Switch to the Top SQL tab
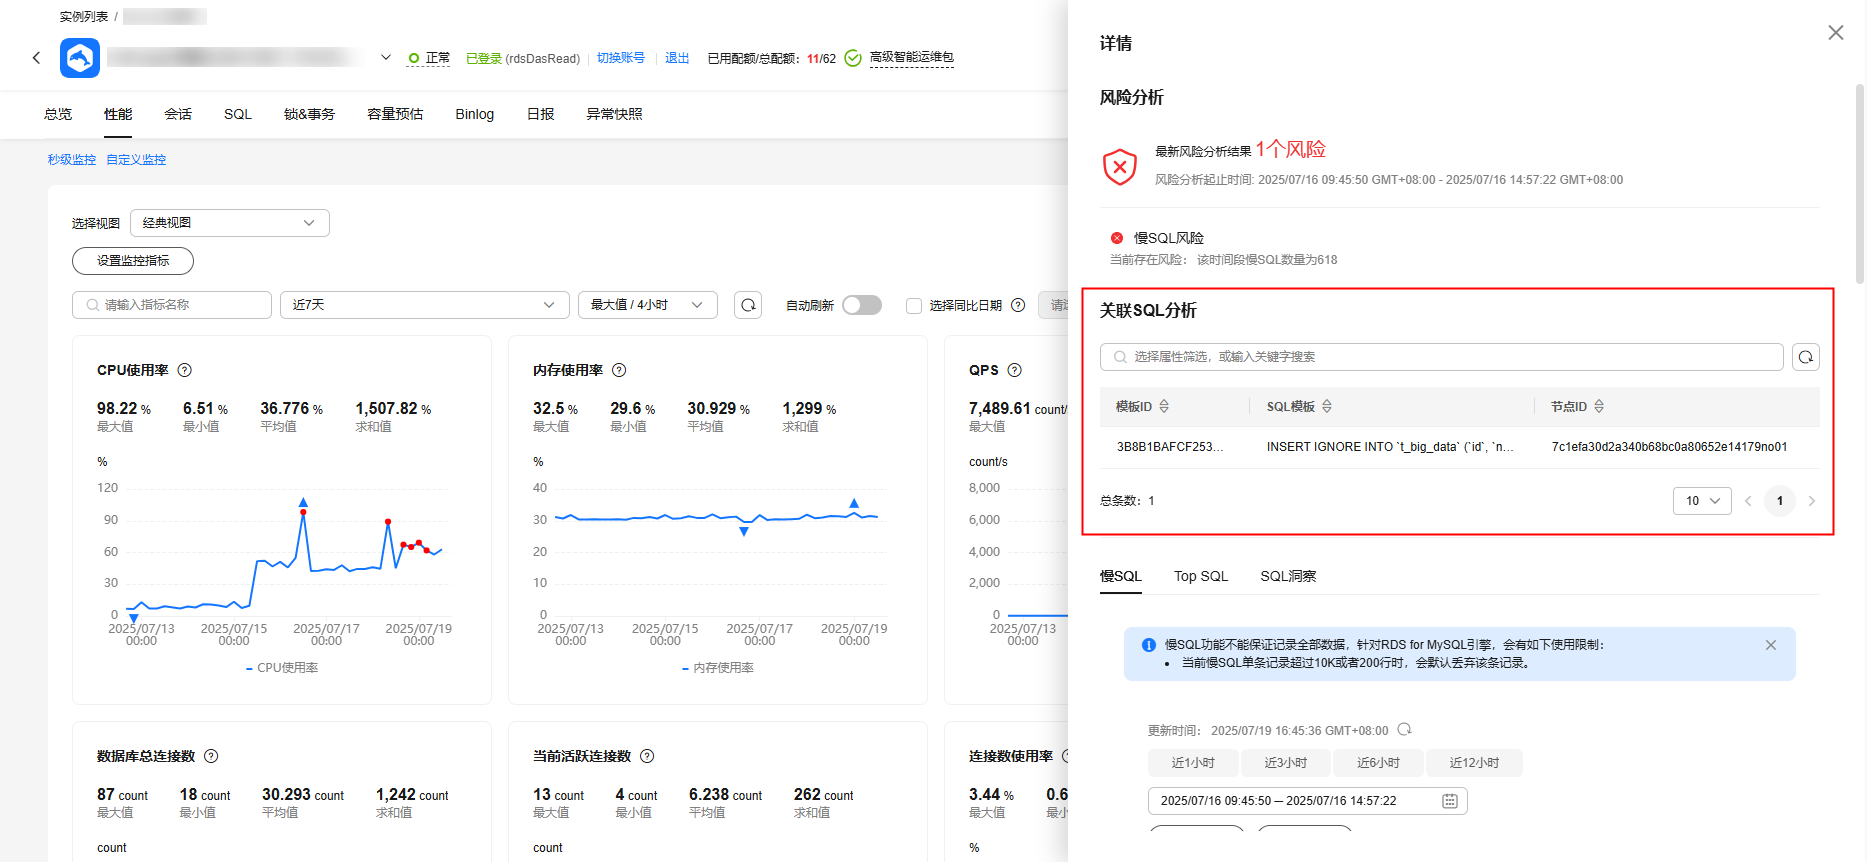Screen dimensions: 1867x862 point(1201,576)
